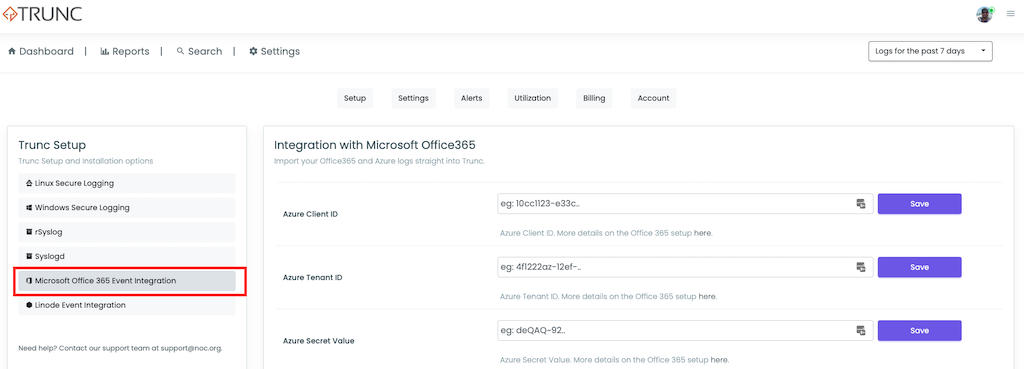Focus the Azure Secret Value input

click(x=685, y=330)
